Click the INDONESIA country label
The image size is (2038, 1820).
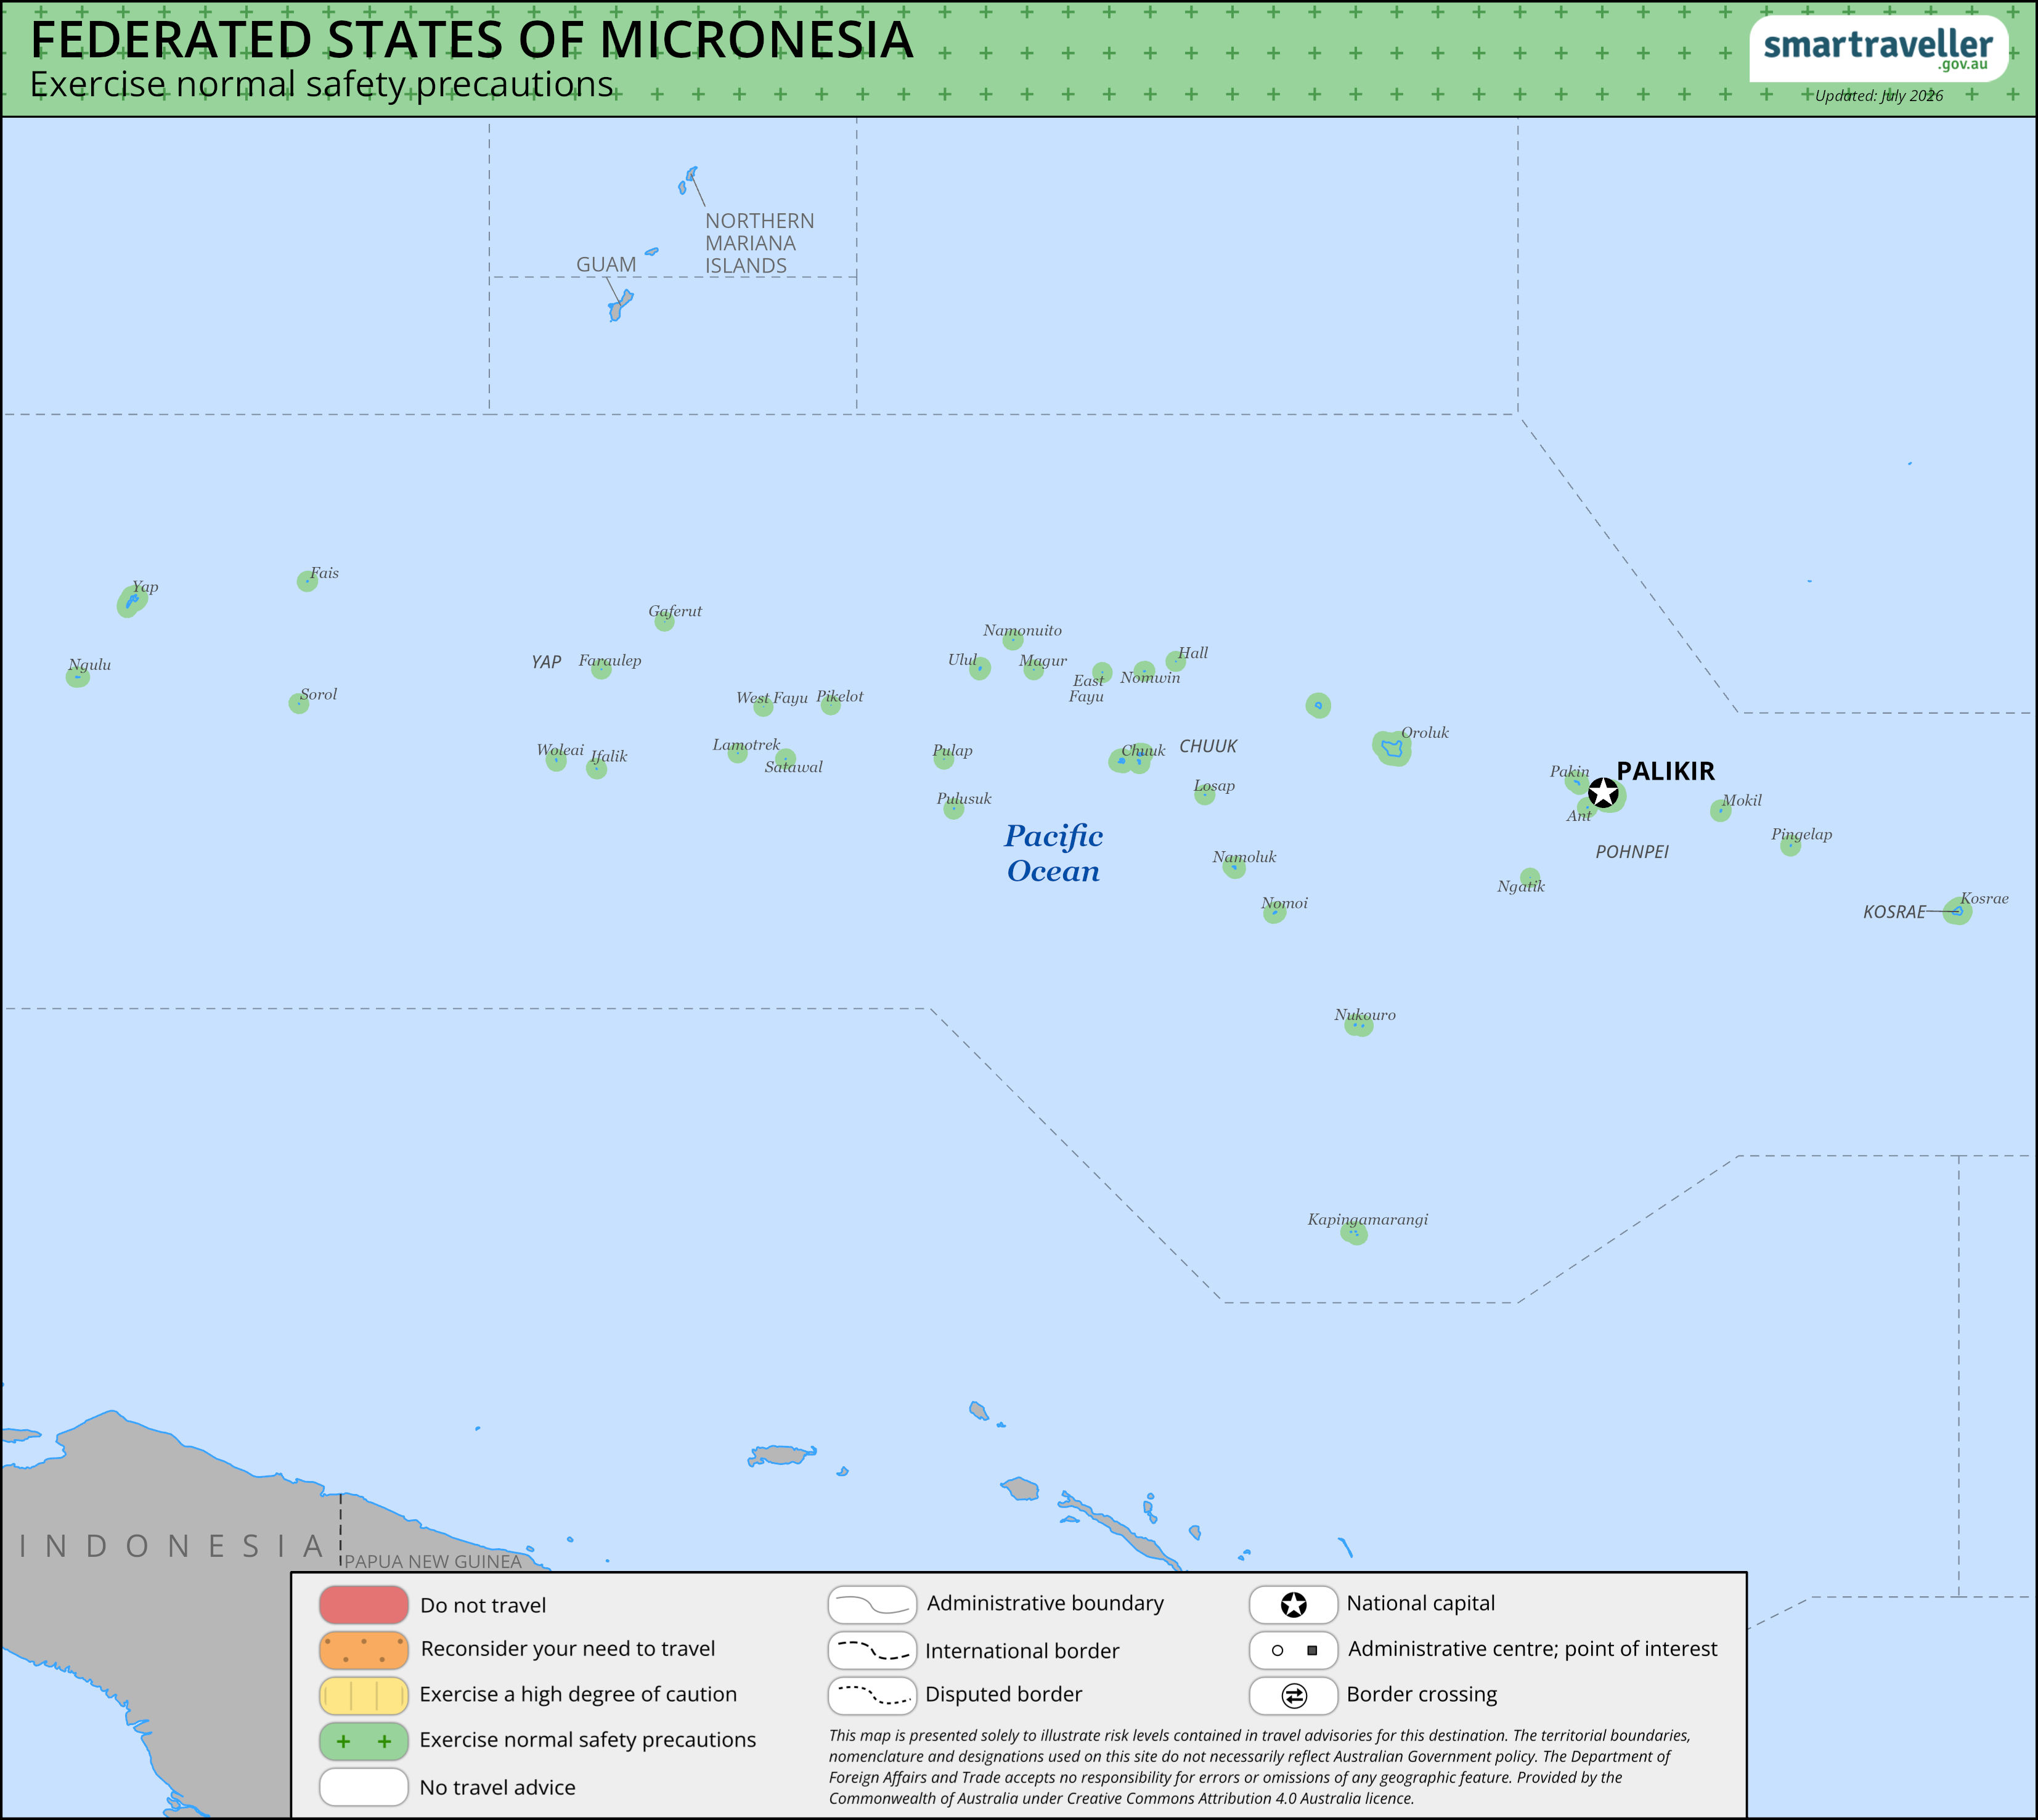click(x=172, y=1546)
